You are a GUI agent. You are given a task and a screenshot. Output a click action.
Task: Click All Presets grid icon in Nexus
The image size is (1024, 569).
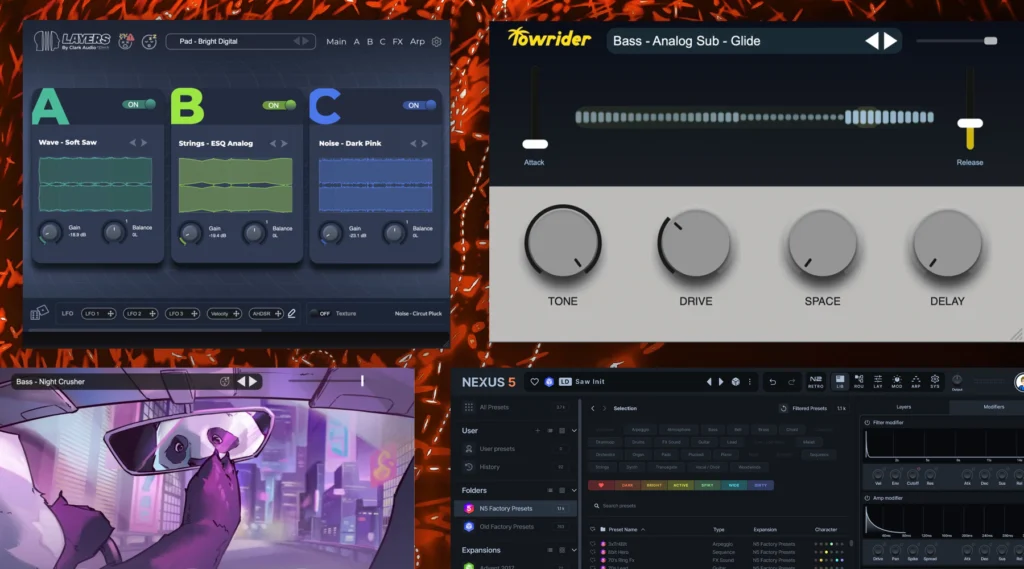pyautogui.click(x=468, y=407)
